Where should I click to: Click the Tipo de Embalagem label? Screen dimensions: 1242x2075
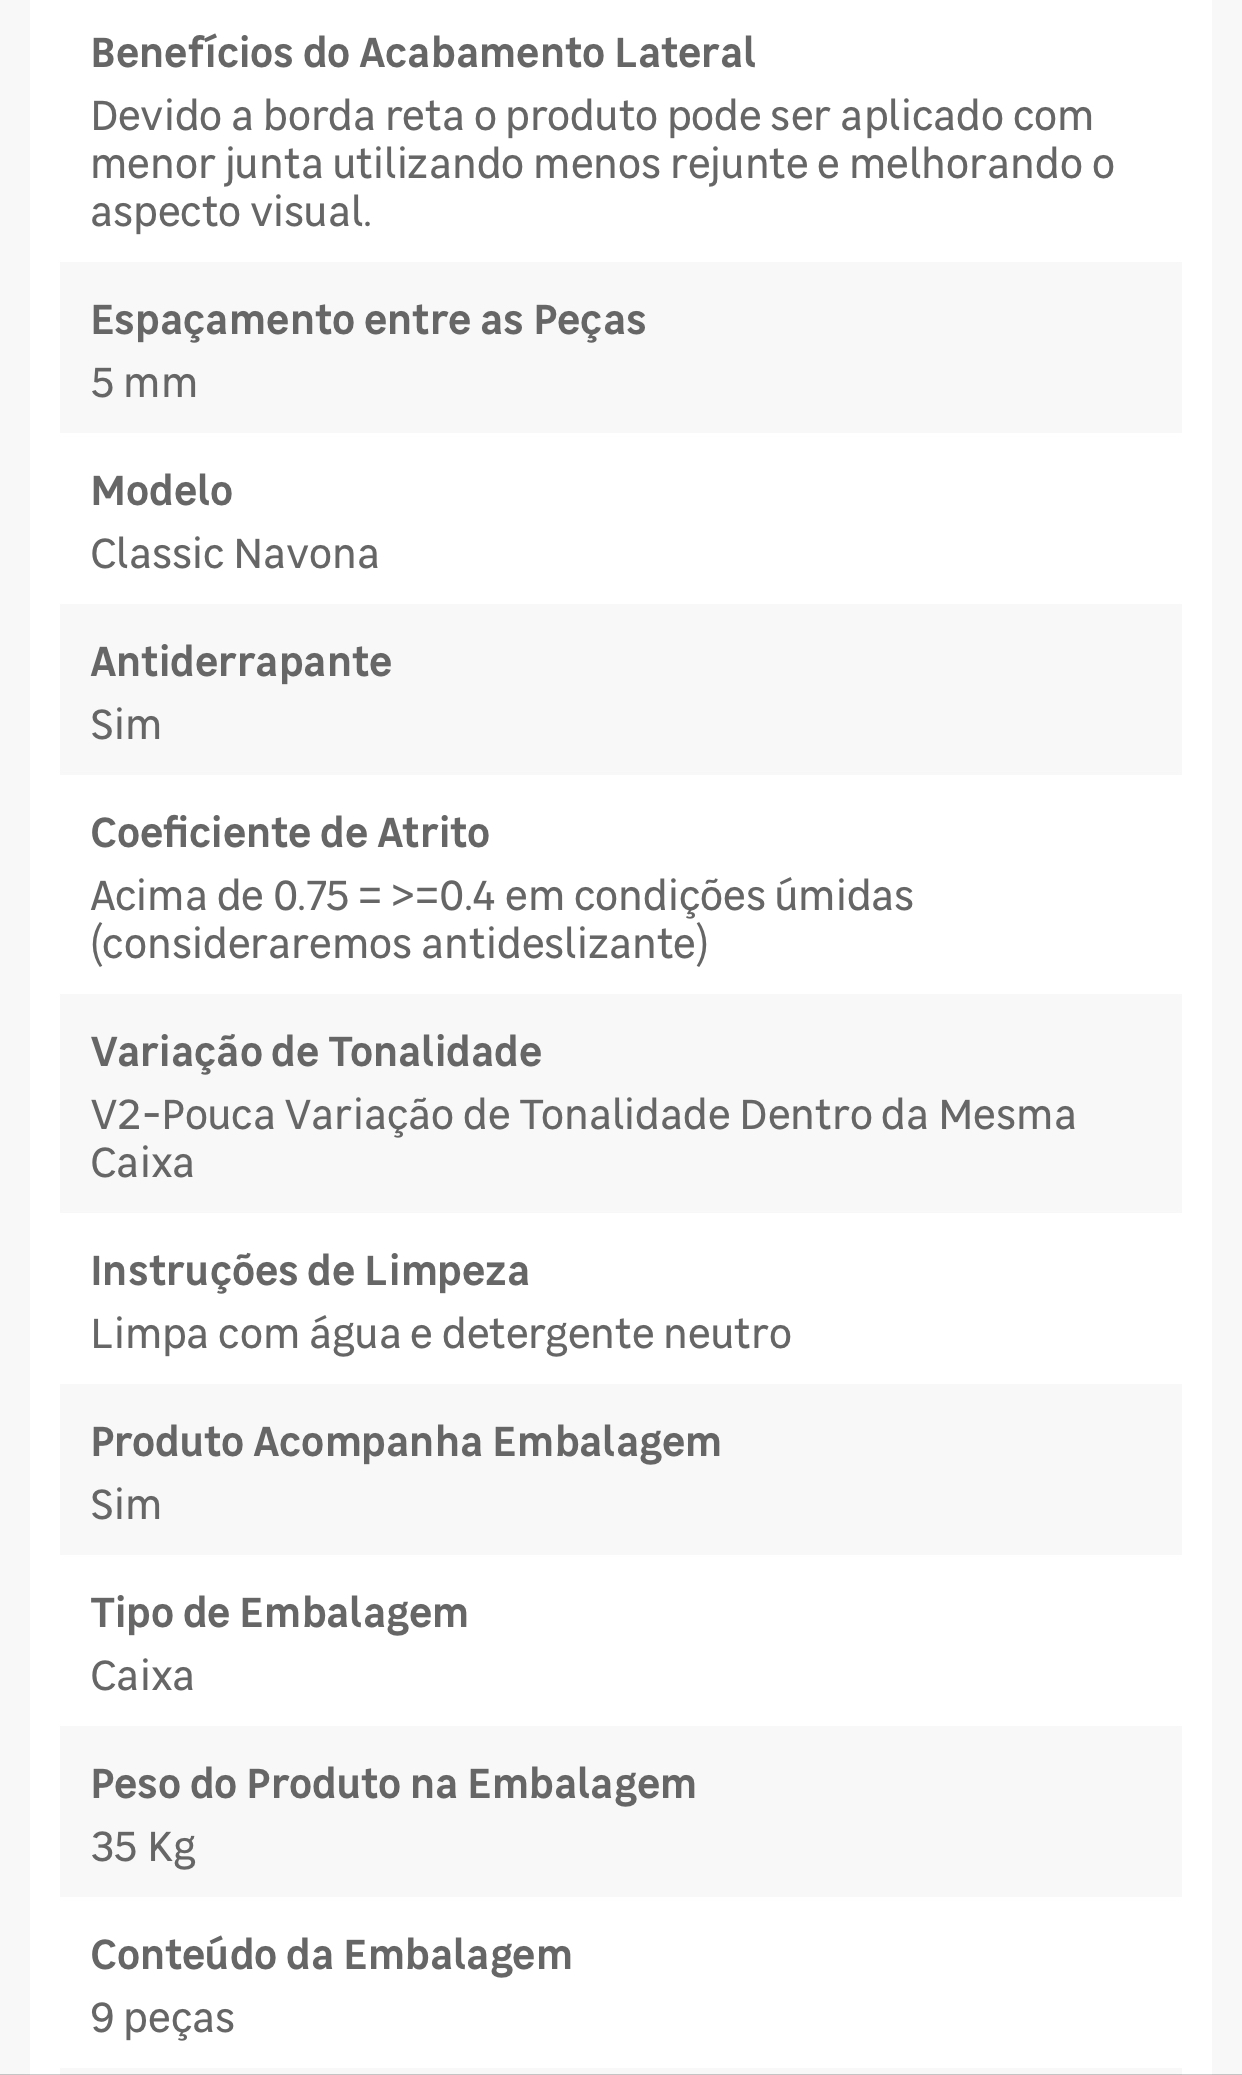(x=279, y=1613)
